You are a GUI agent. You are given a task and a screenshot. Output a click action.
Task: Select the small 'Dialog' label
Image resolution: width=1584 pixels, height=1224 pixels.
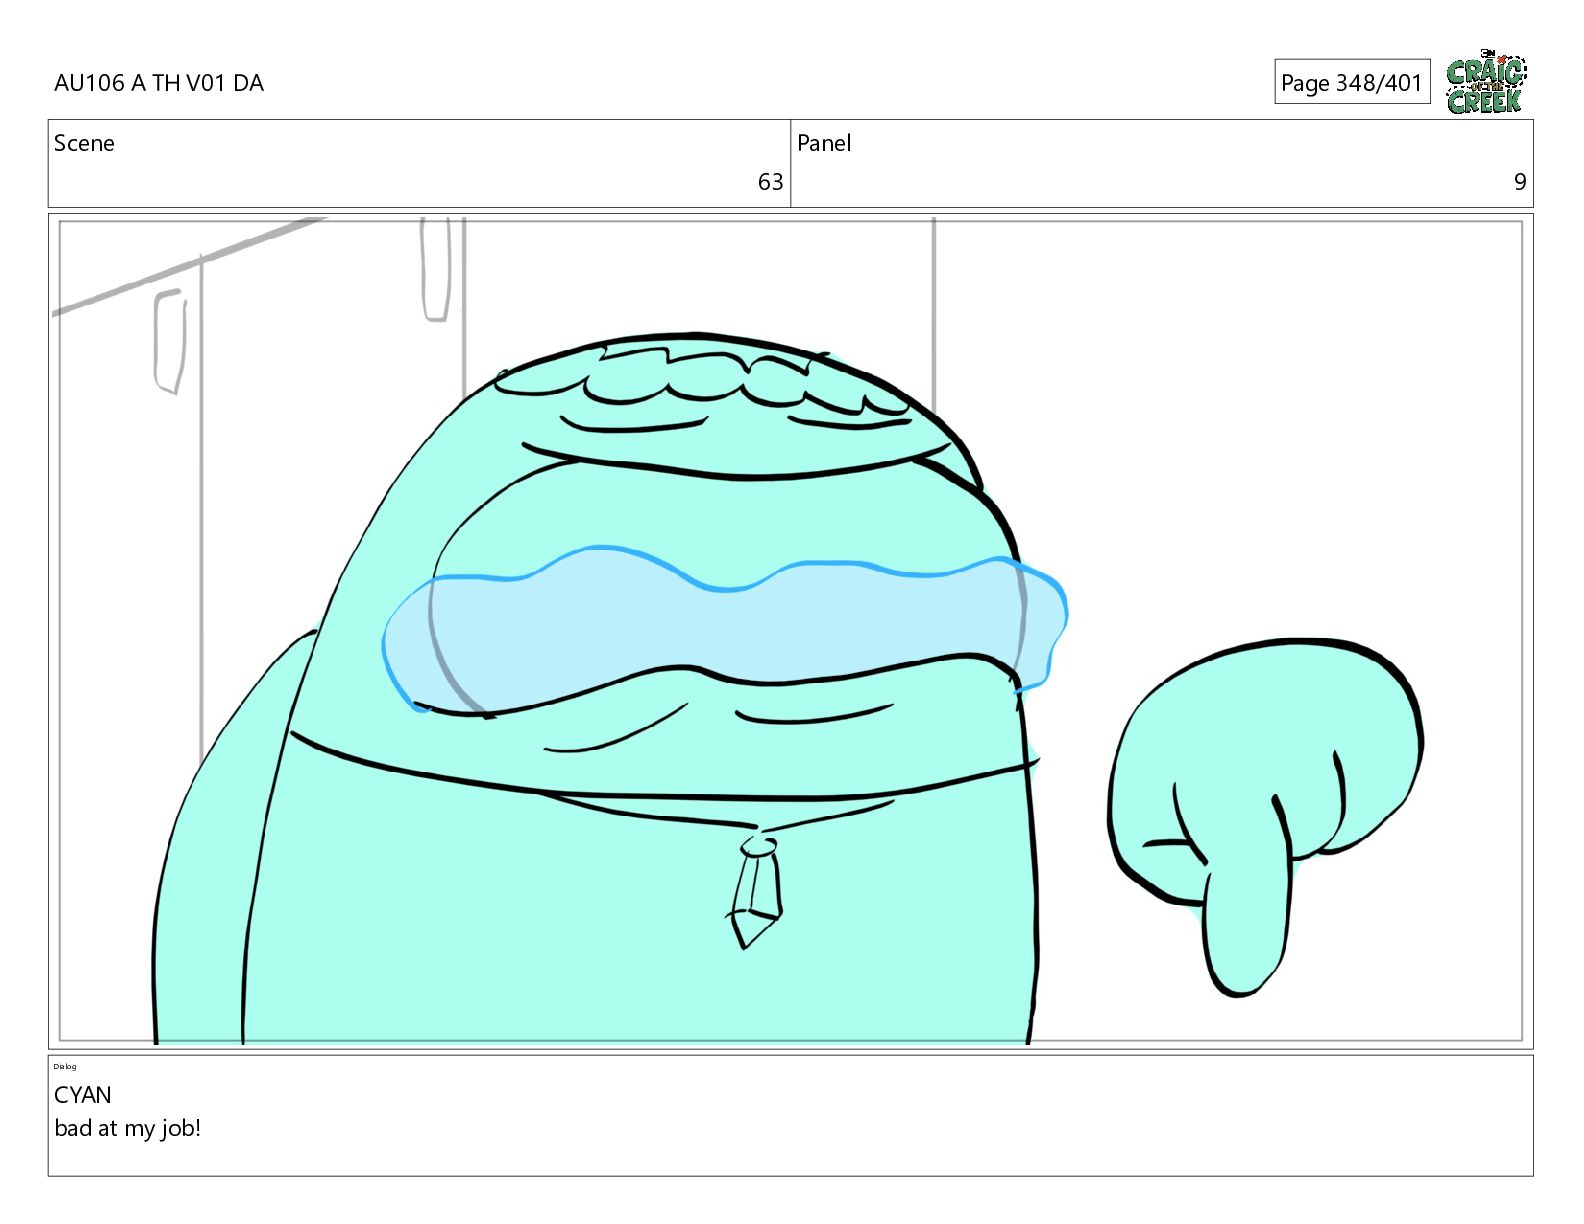tap(65, 1066)
